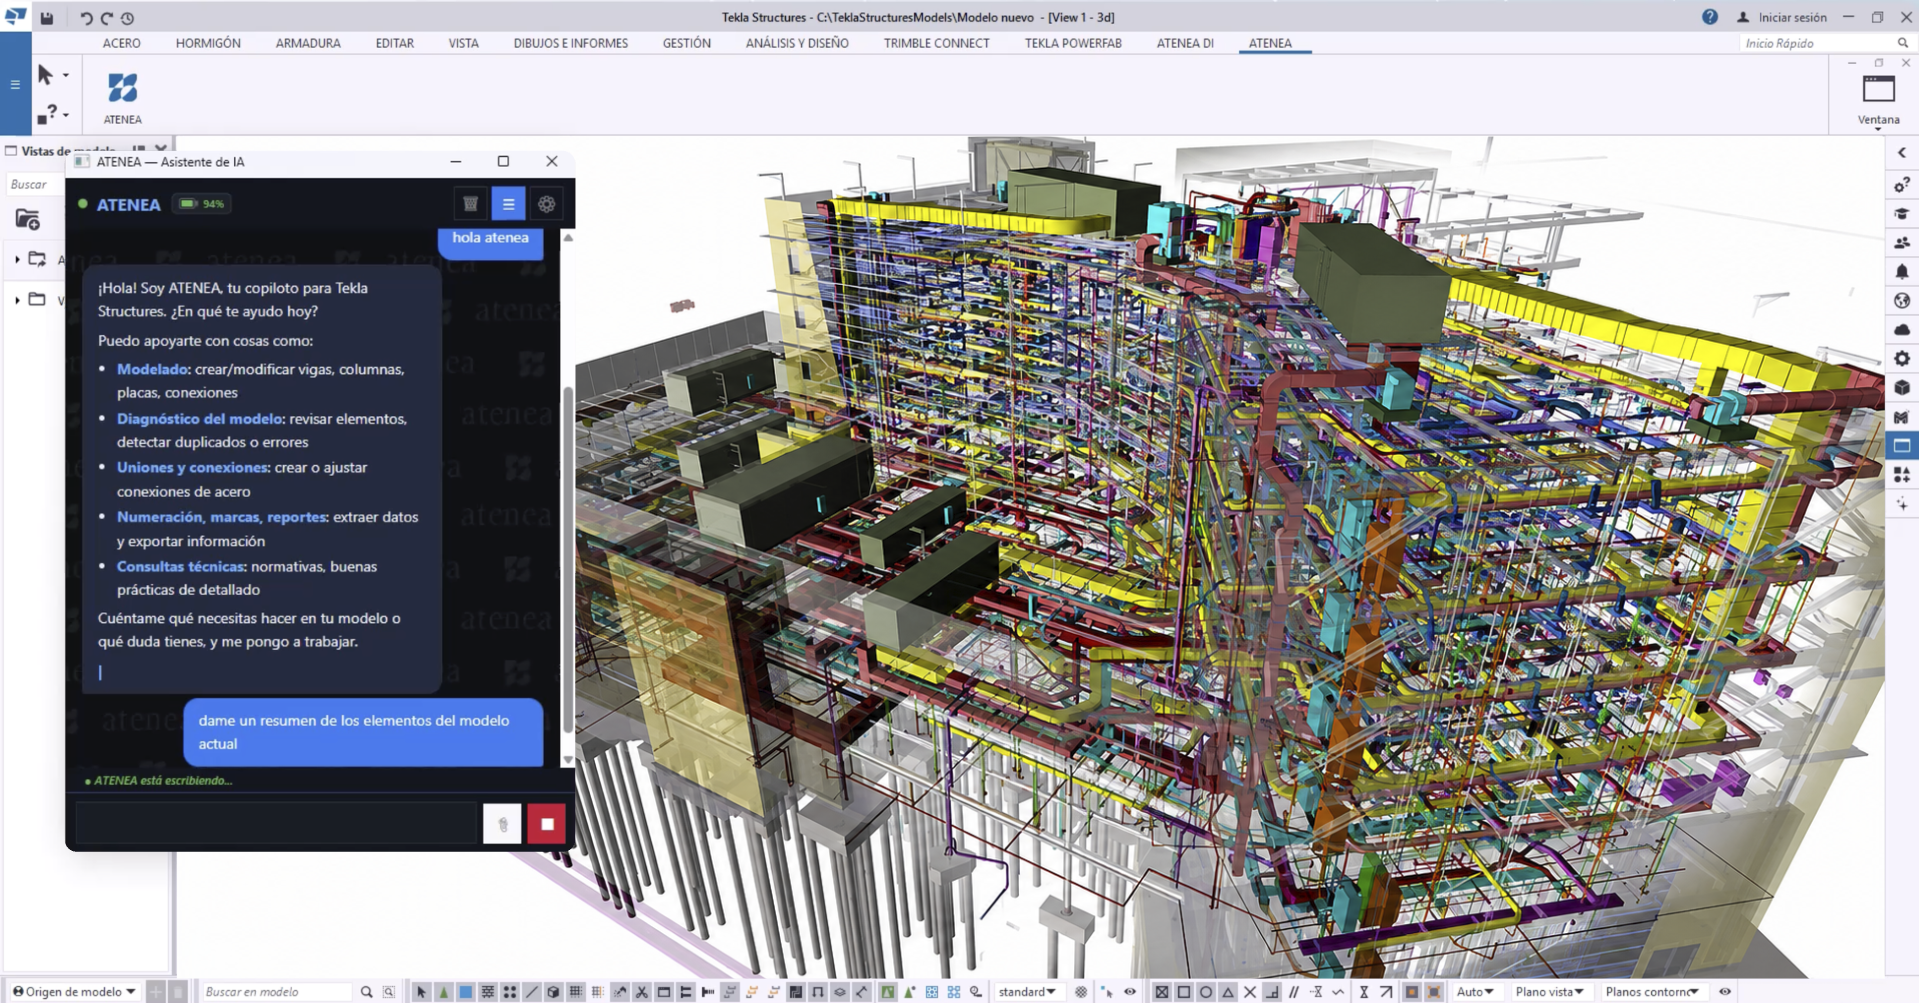Toggle the snap to intersection points switch
1919x1003 pixels.
(1249, 992)
